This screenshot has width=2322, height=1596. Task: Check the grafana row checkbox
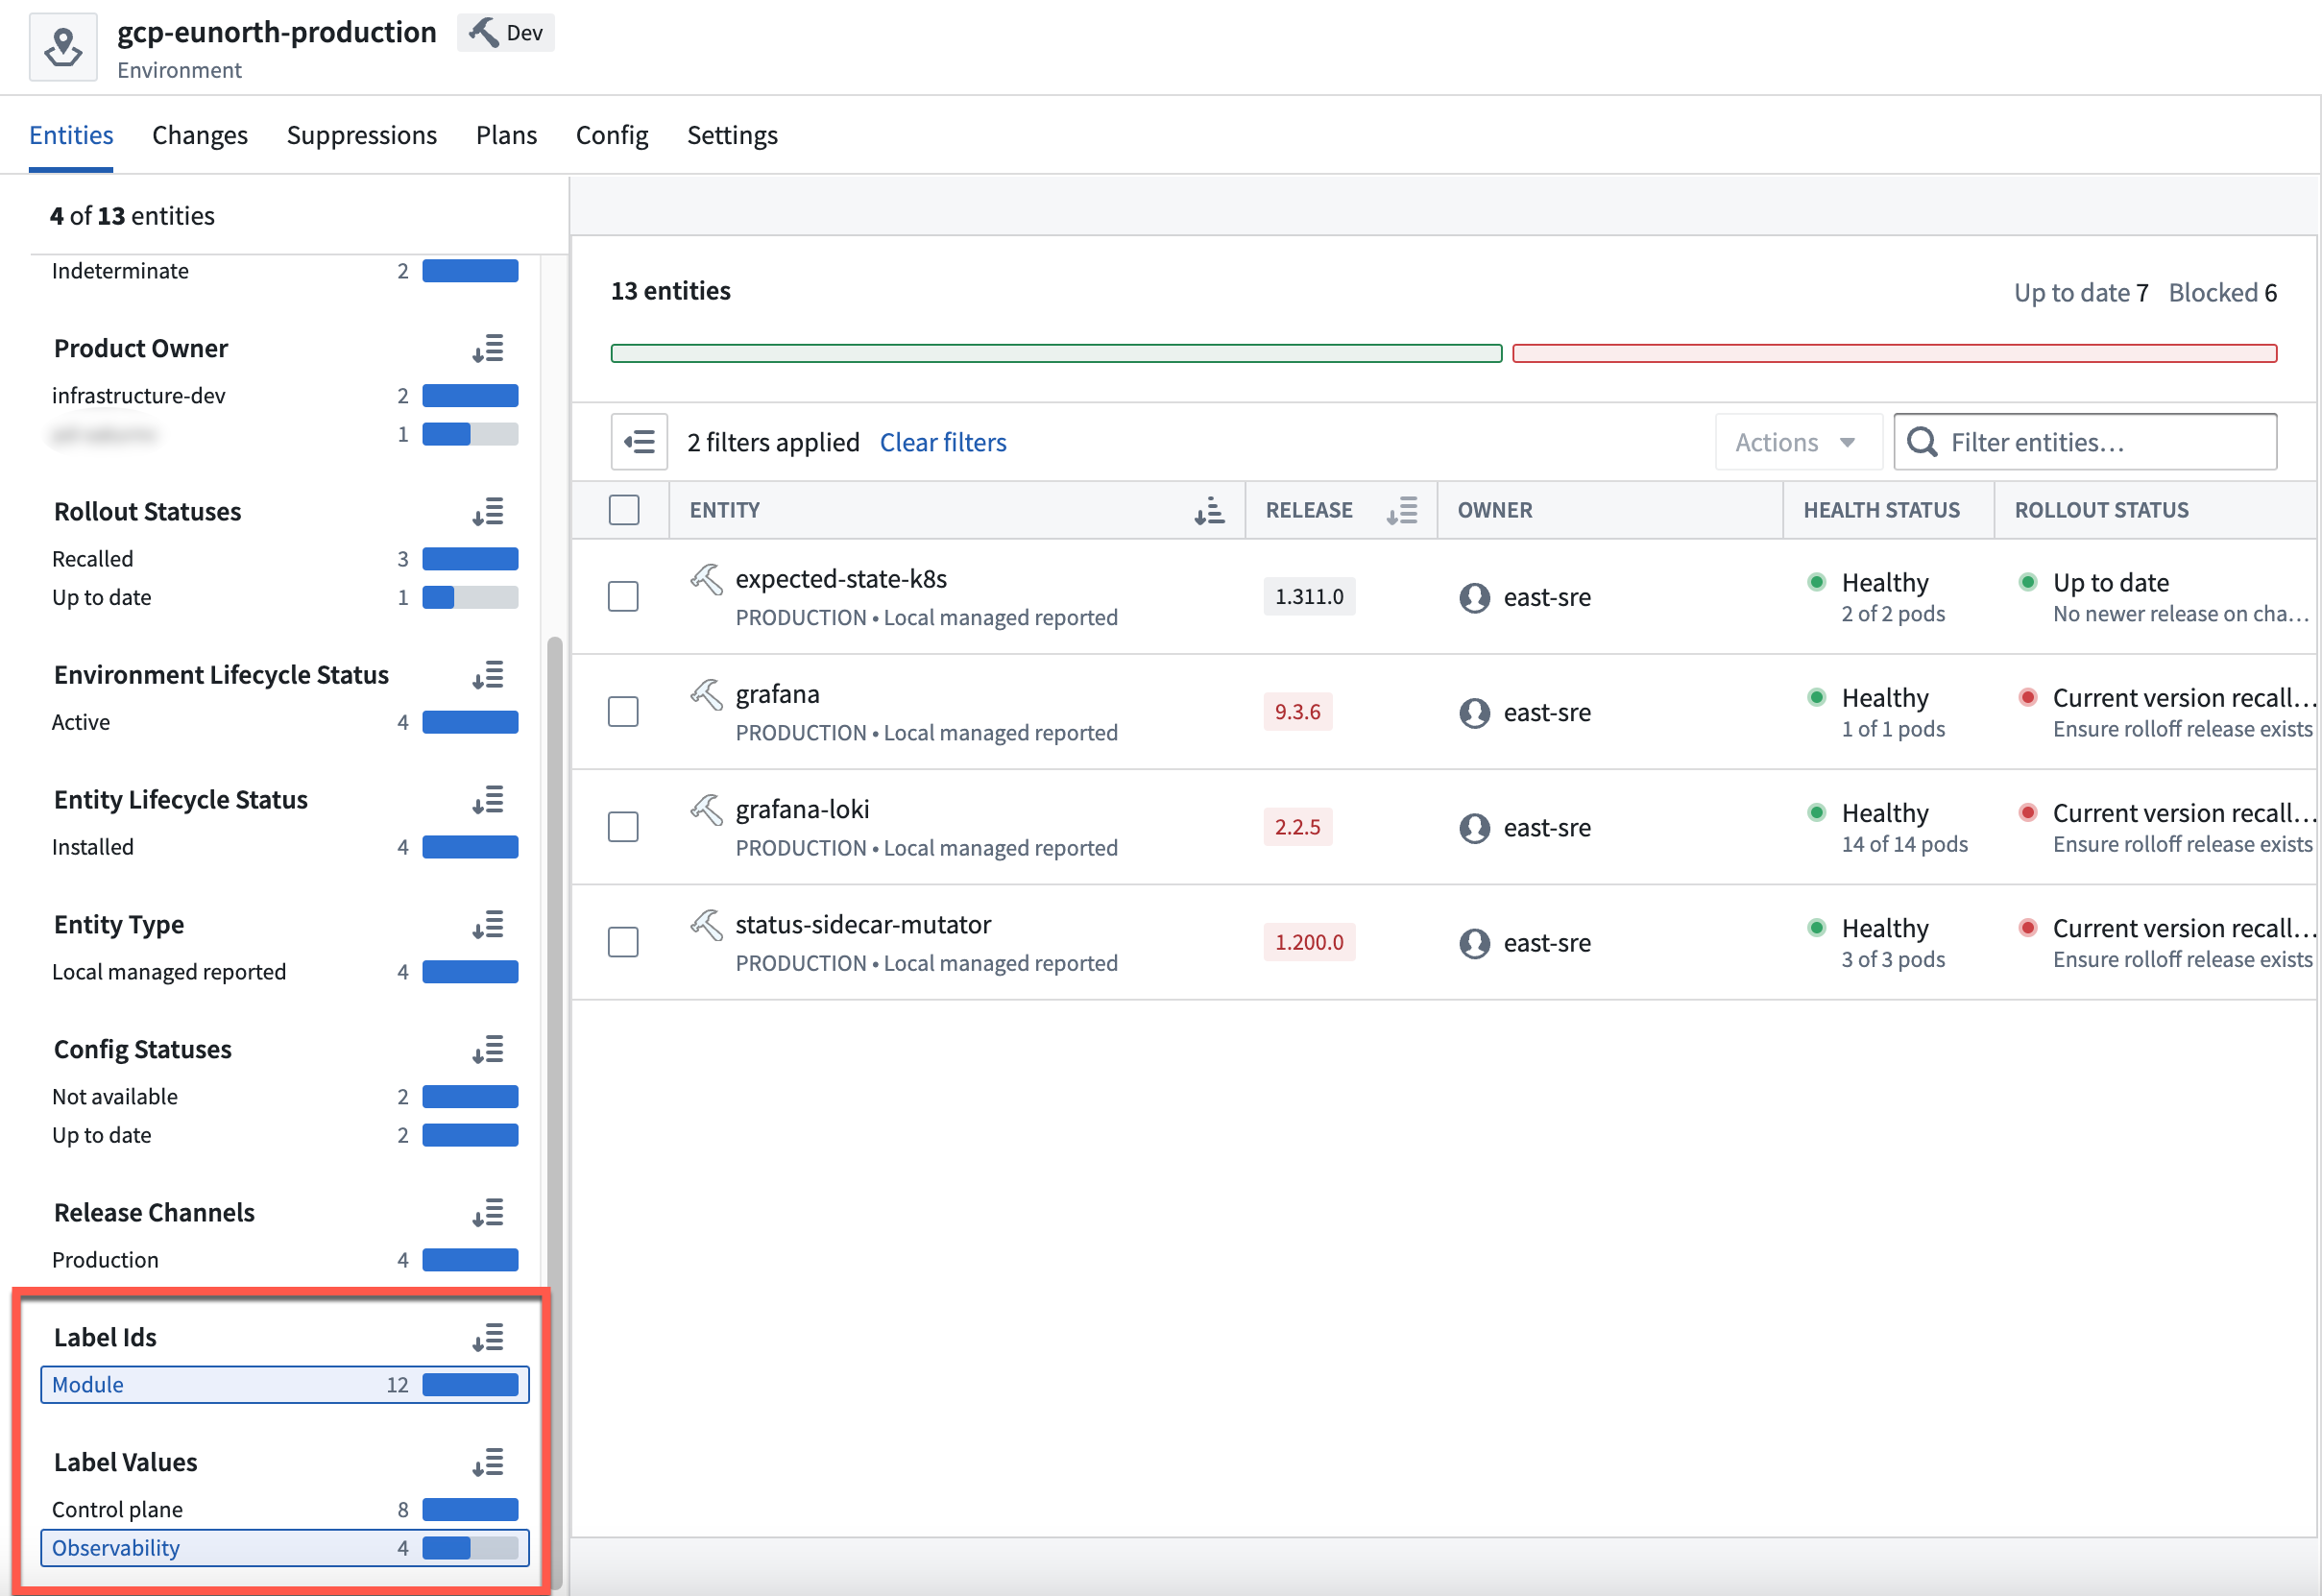[x=624, y=712]
